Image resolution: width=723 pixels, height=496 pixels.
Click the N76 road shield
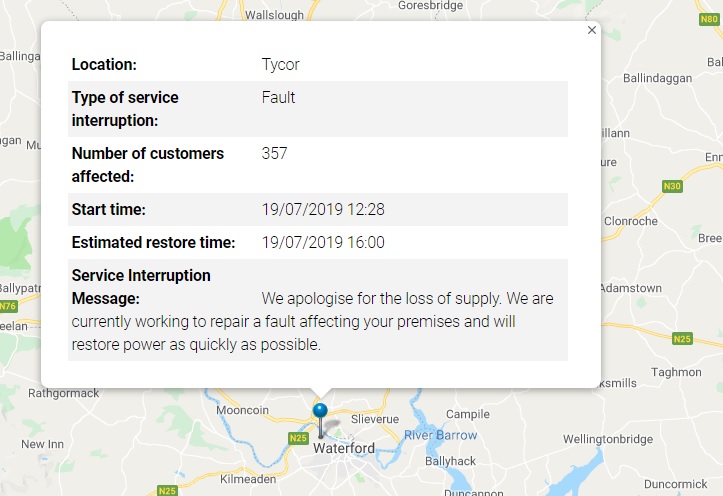[7, 306]
